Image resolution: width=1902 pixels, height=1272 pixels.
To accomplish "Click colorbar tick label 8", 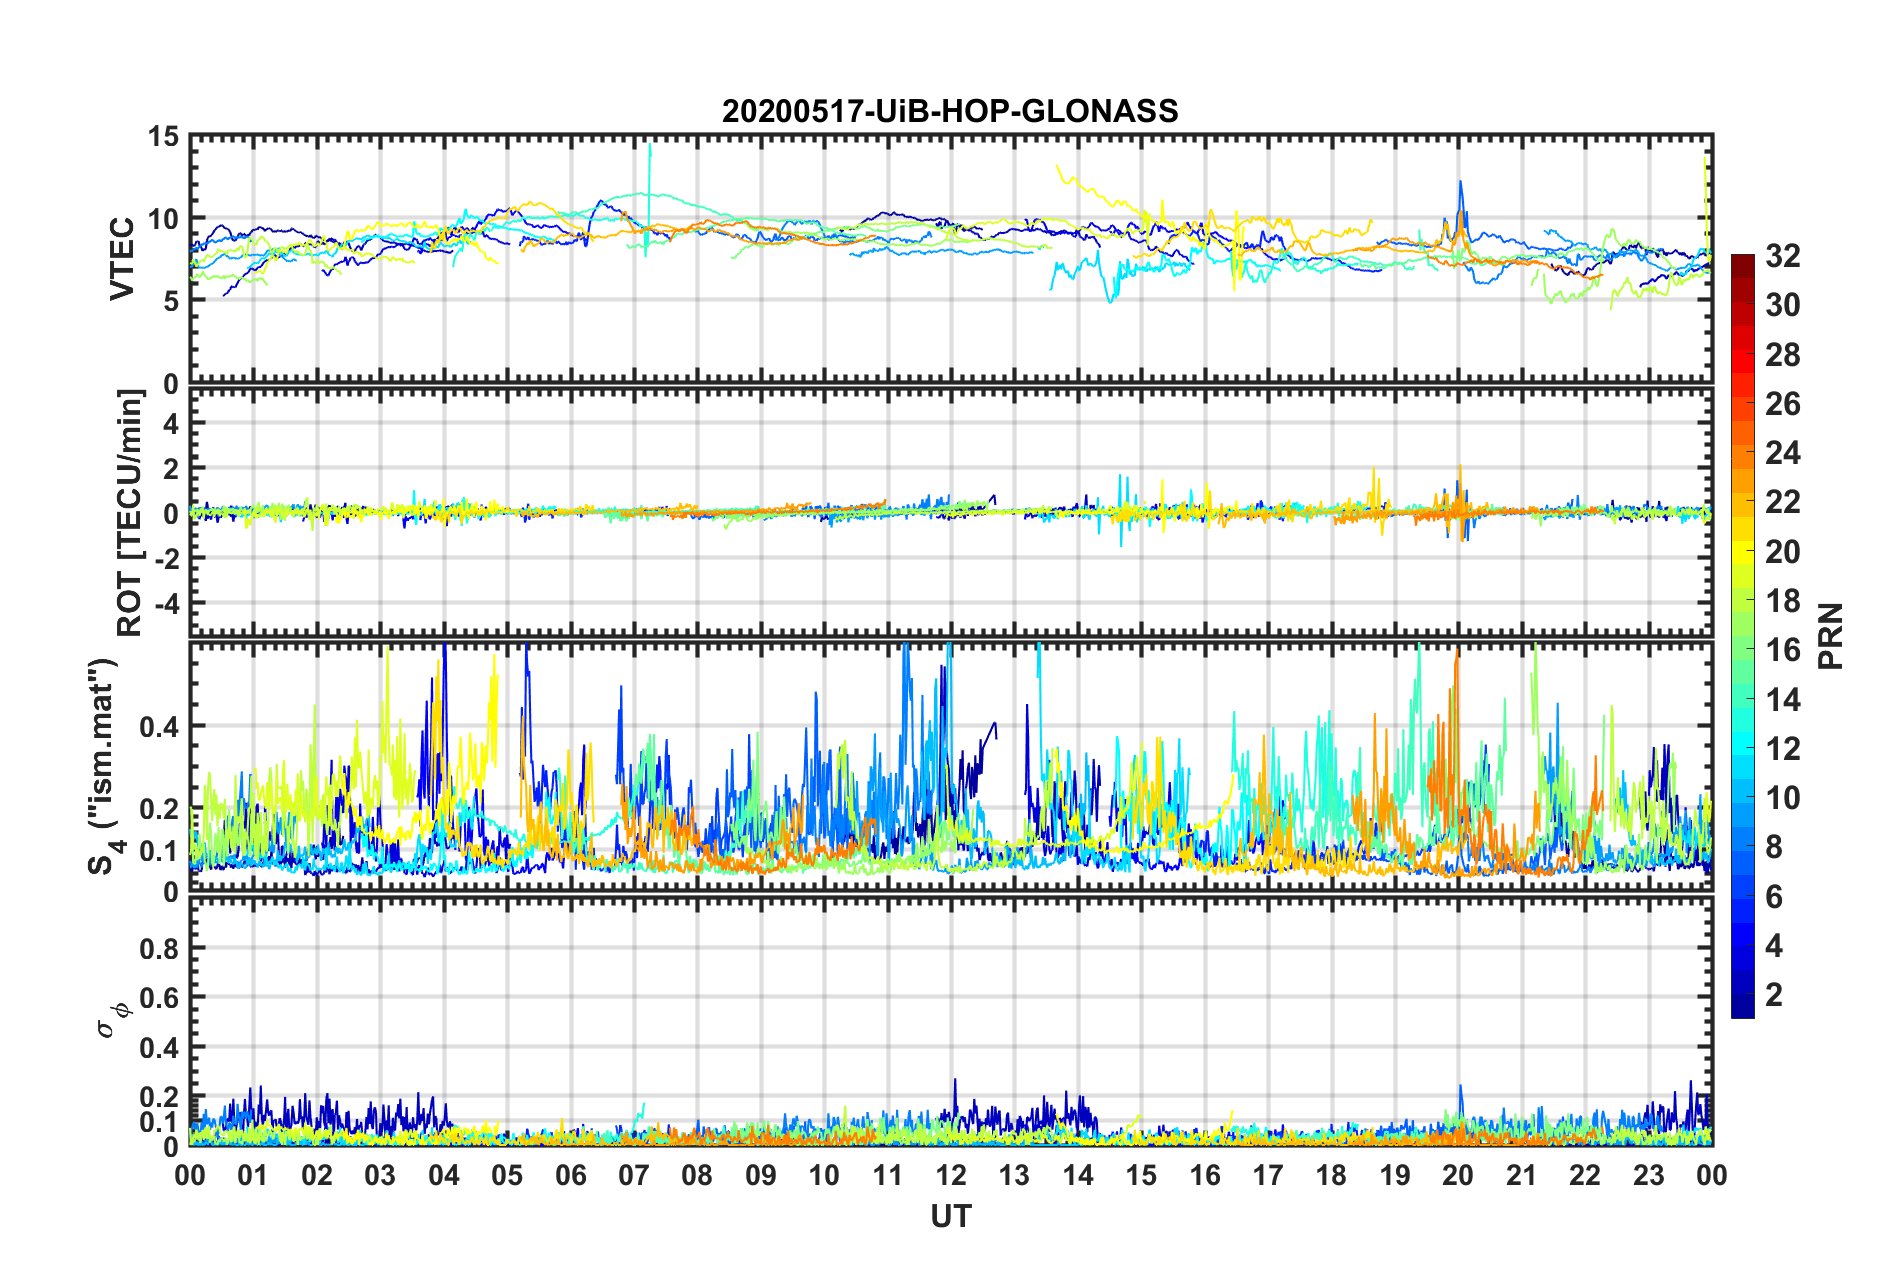I will (1775, 847).
